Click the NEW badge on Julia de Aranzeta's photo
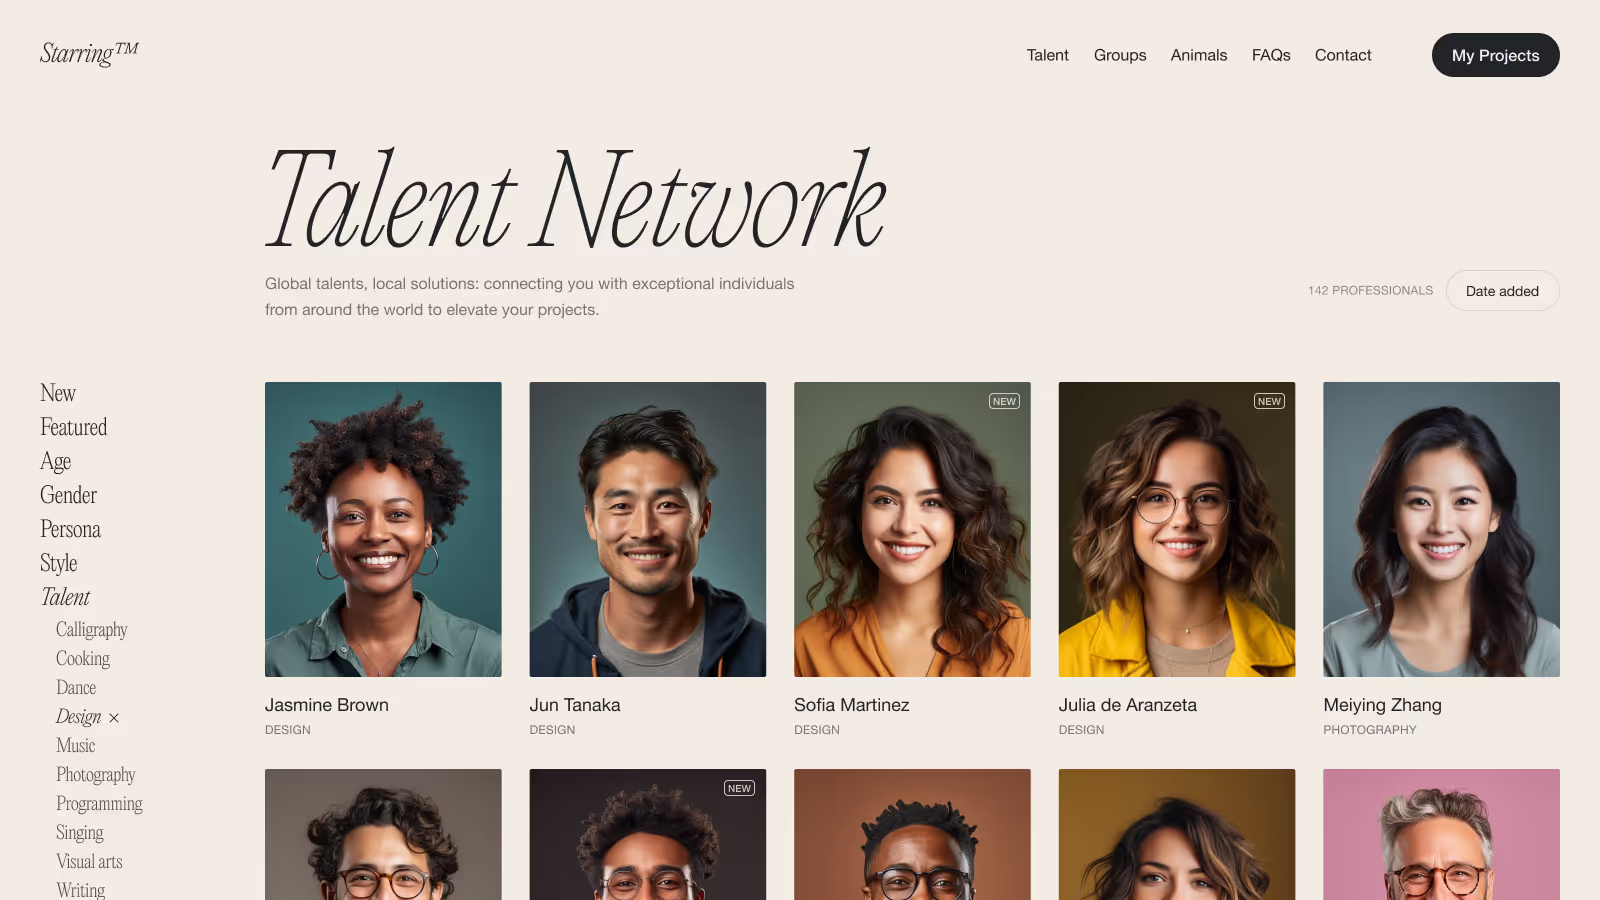Screen dimensions: 1600x900 tap(1269, 401)
